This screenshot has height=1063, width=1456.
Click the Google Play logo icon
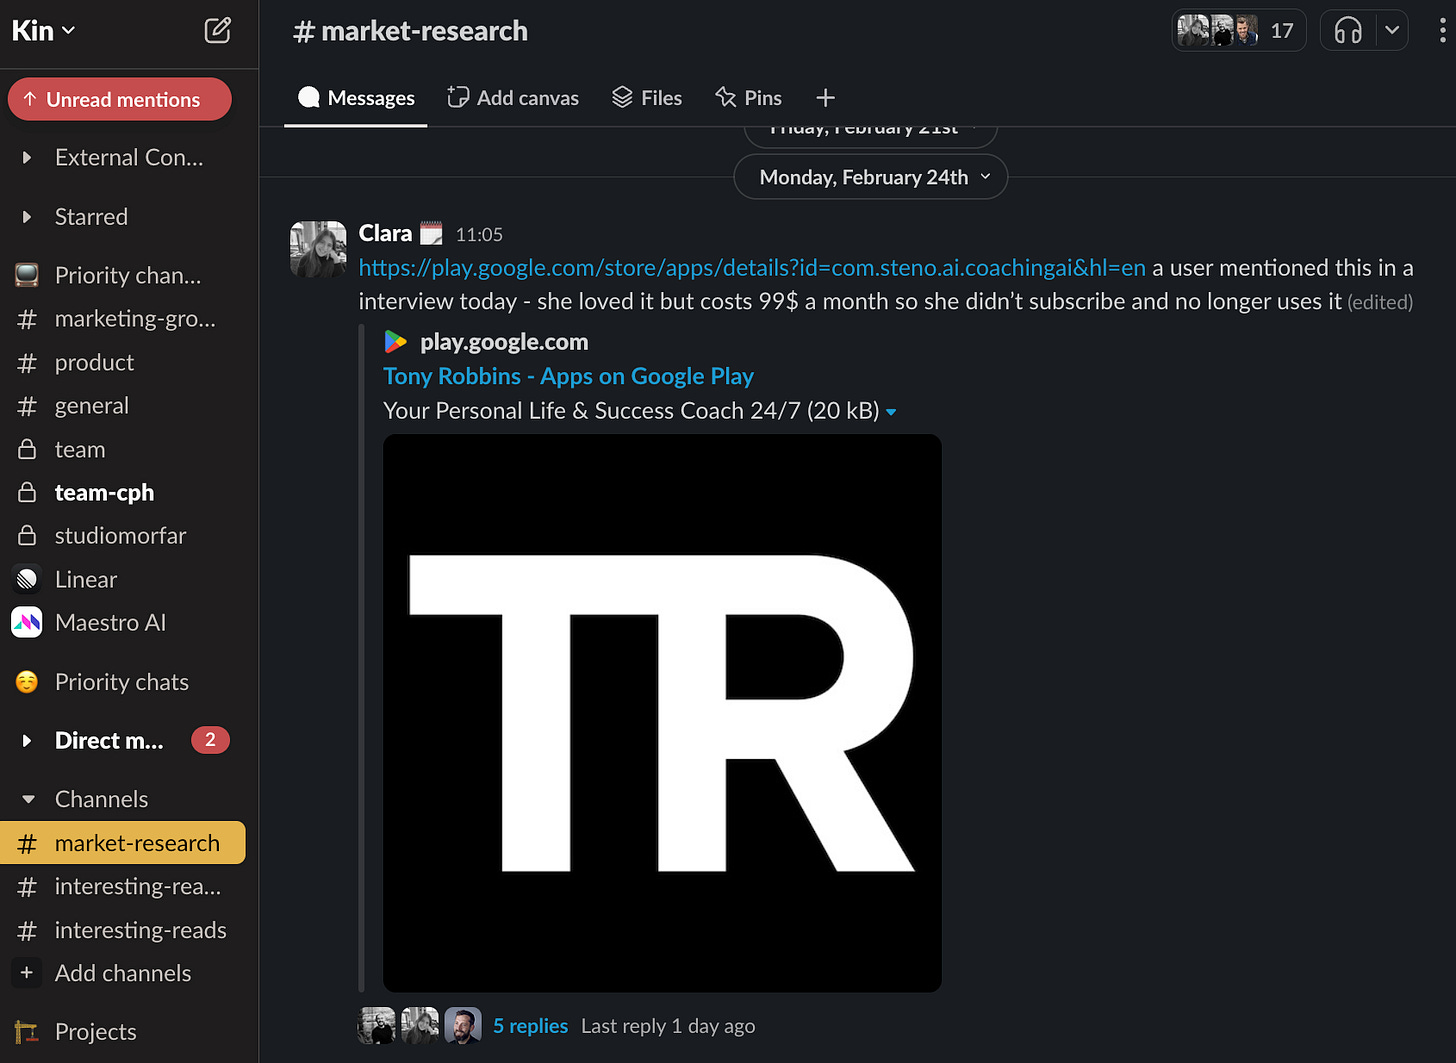tap(396, 342)
